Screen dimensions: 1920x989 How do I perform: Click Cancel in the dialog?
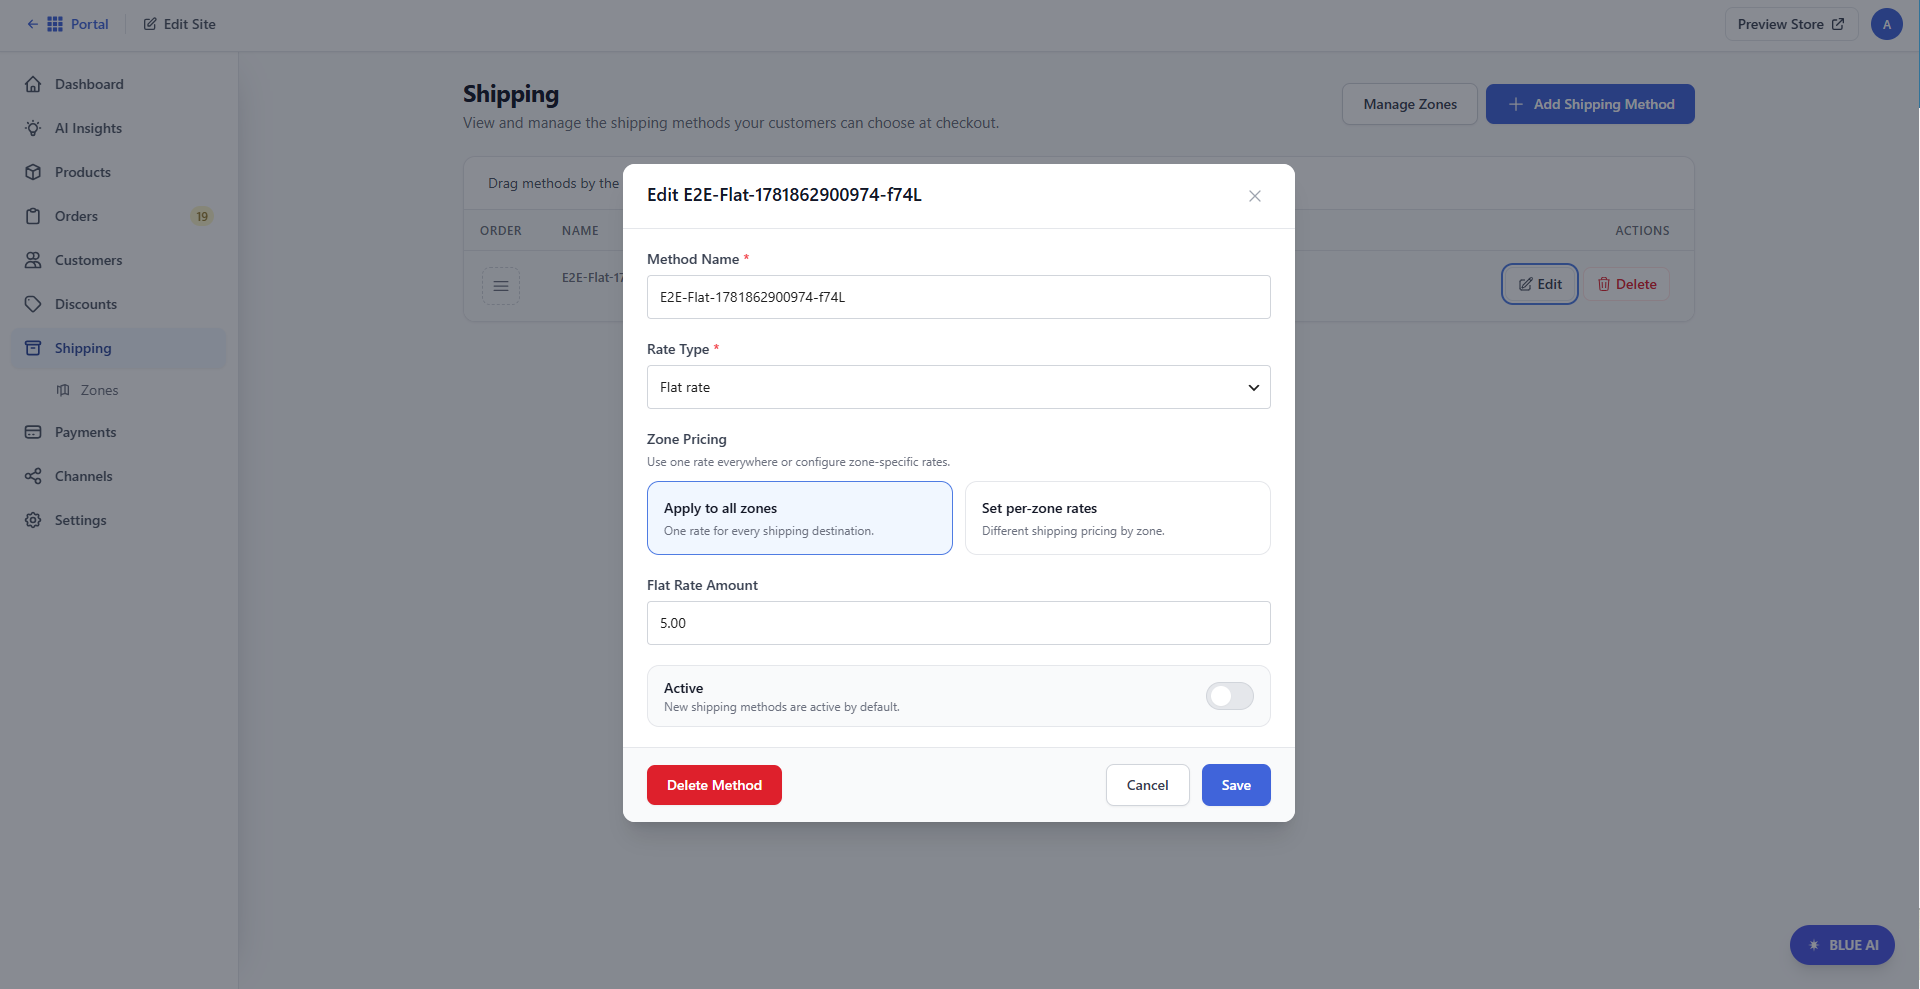[x=1147, y=785]
